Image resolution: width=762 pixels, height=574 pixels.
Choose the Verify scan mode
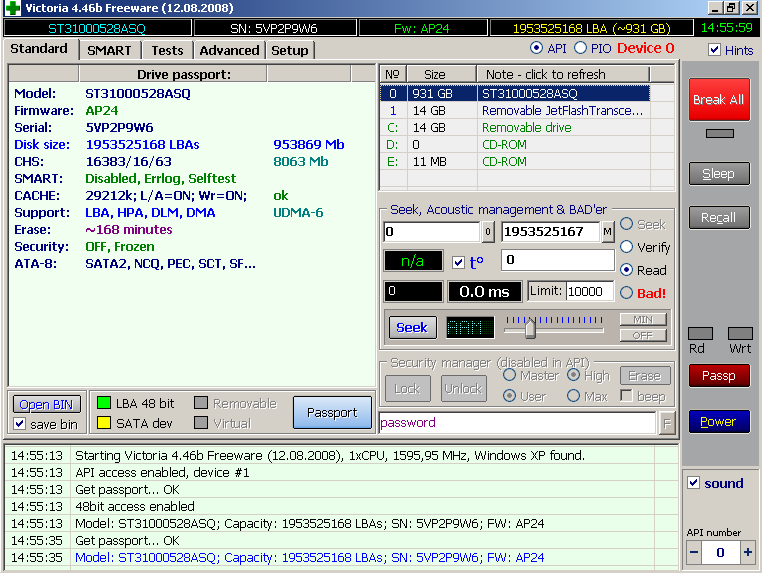tap(627, 247)
